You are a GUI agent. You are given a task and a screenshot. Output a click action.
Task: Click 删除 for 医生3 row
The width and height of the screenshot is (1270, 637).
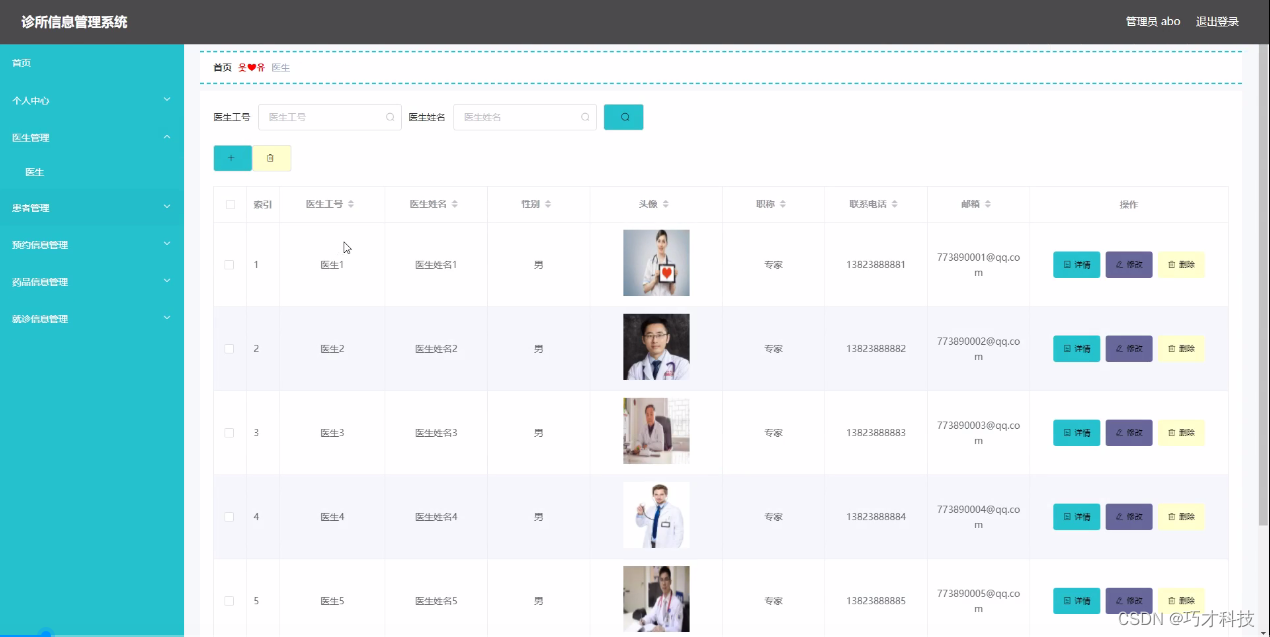(x=1181, y=433)
